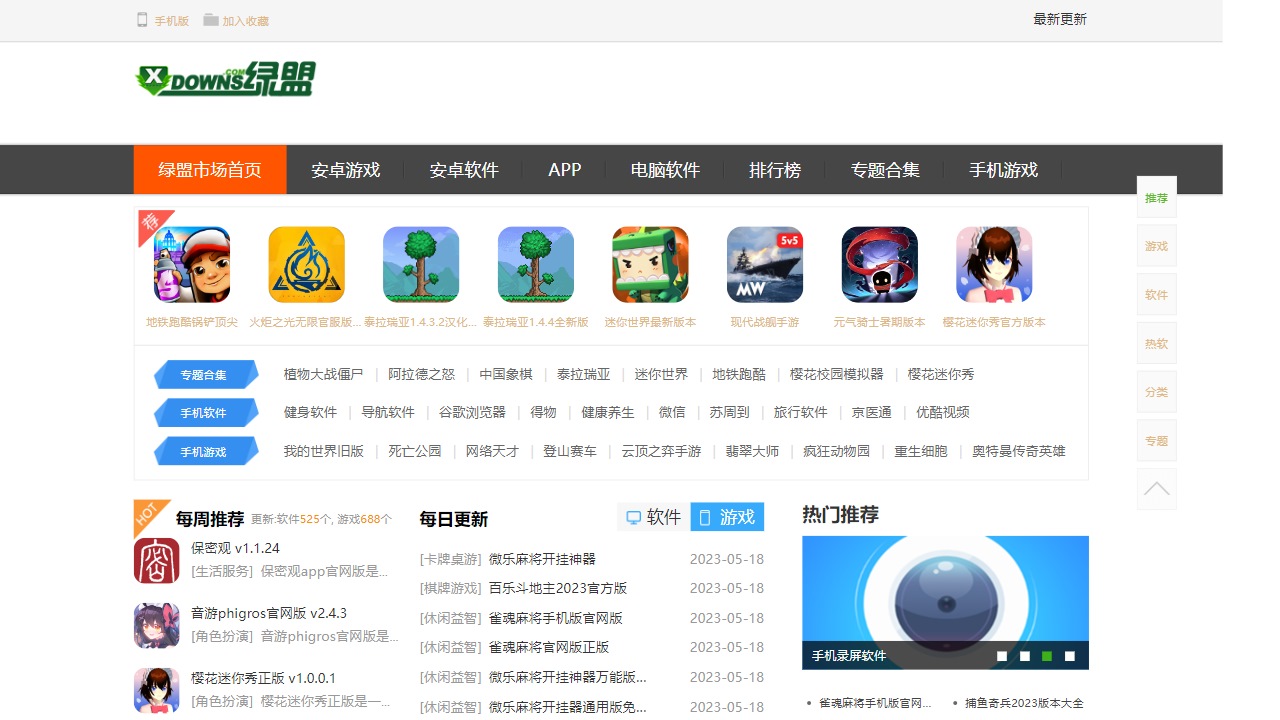The height and width of the screenshot is (720, 1280).
Task: Select the fourth carousel indicator dot
Action: pos(1070,656)
